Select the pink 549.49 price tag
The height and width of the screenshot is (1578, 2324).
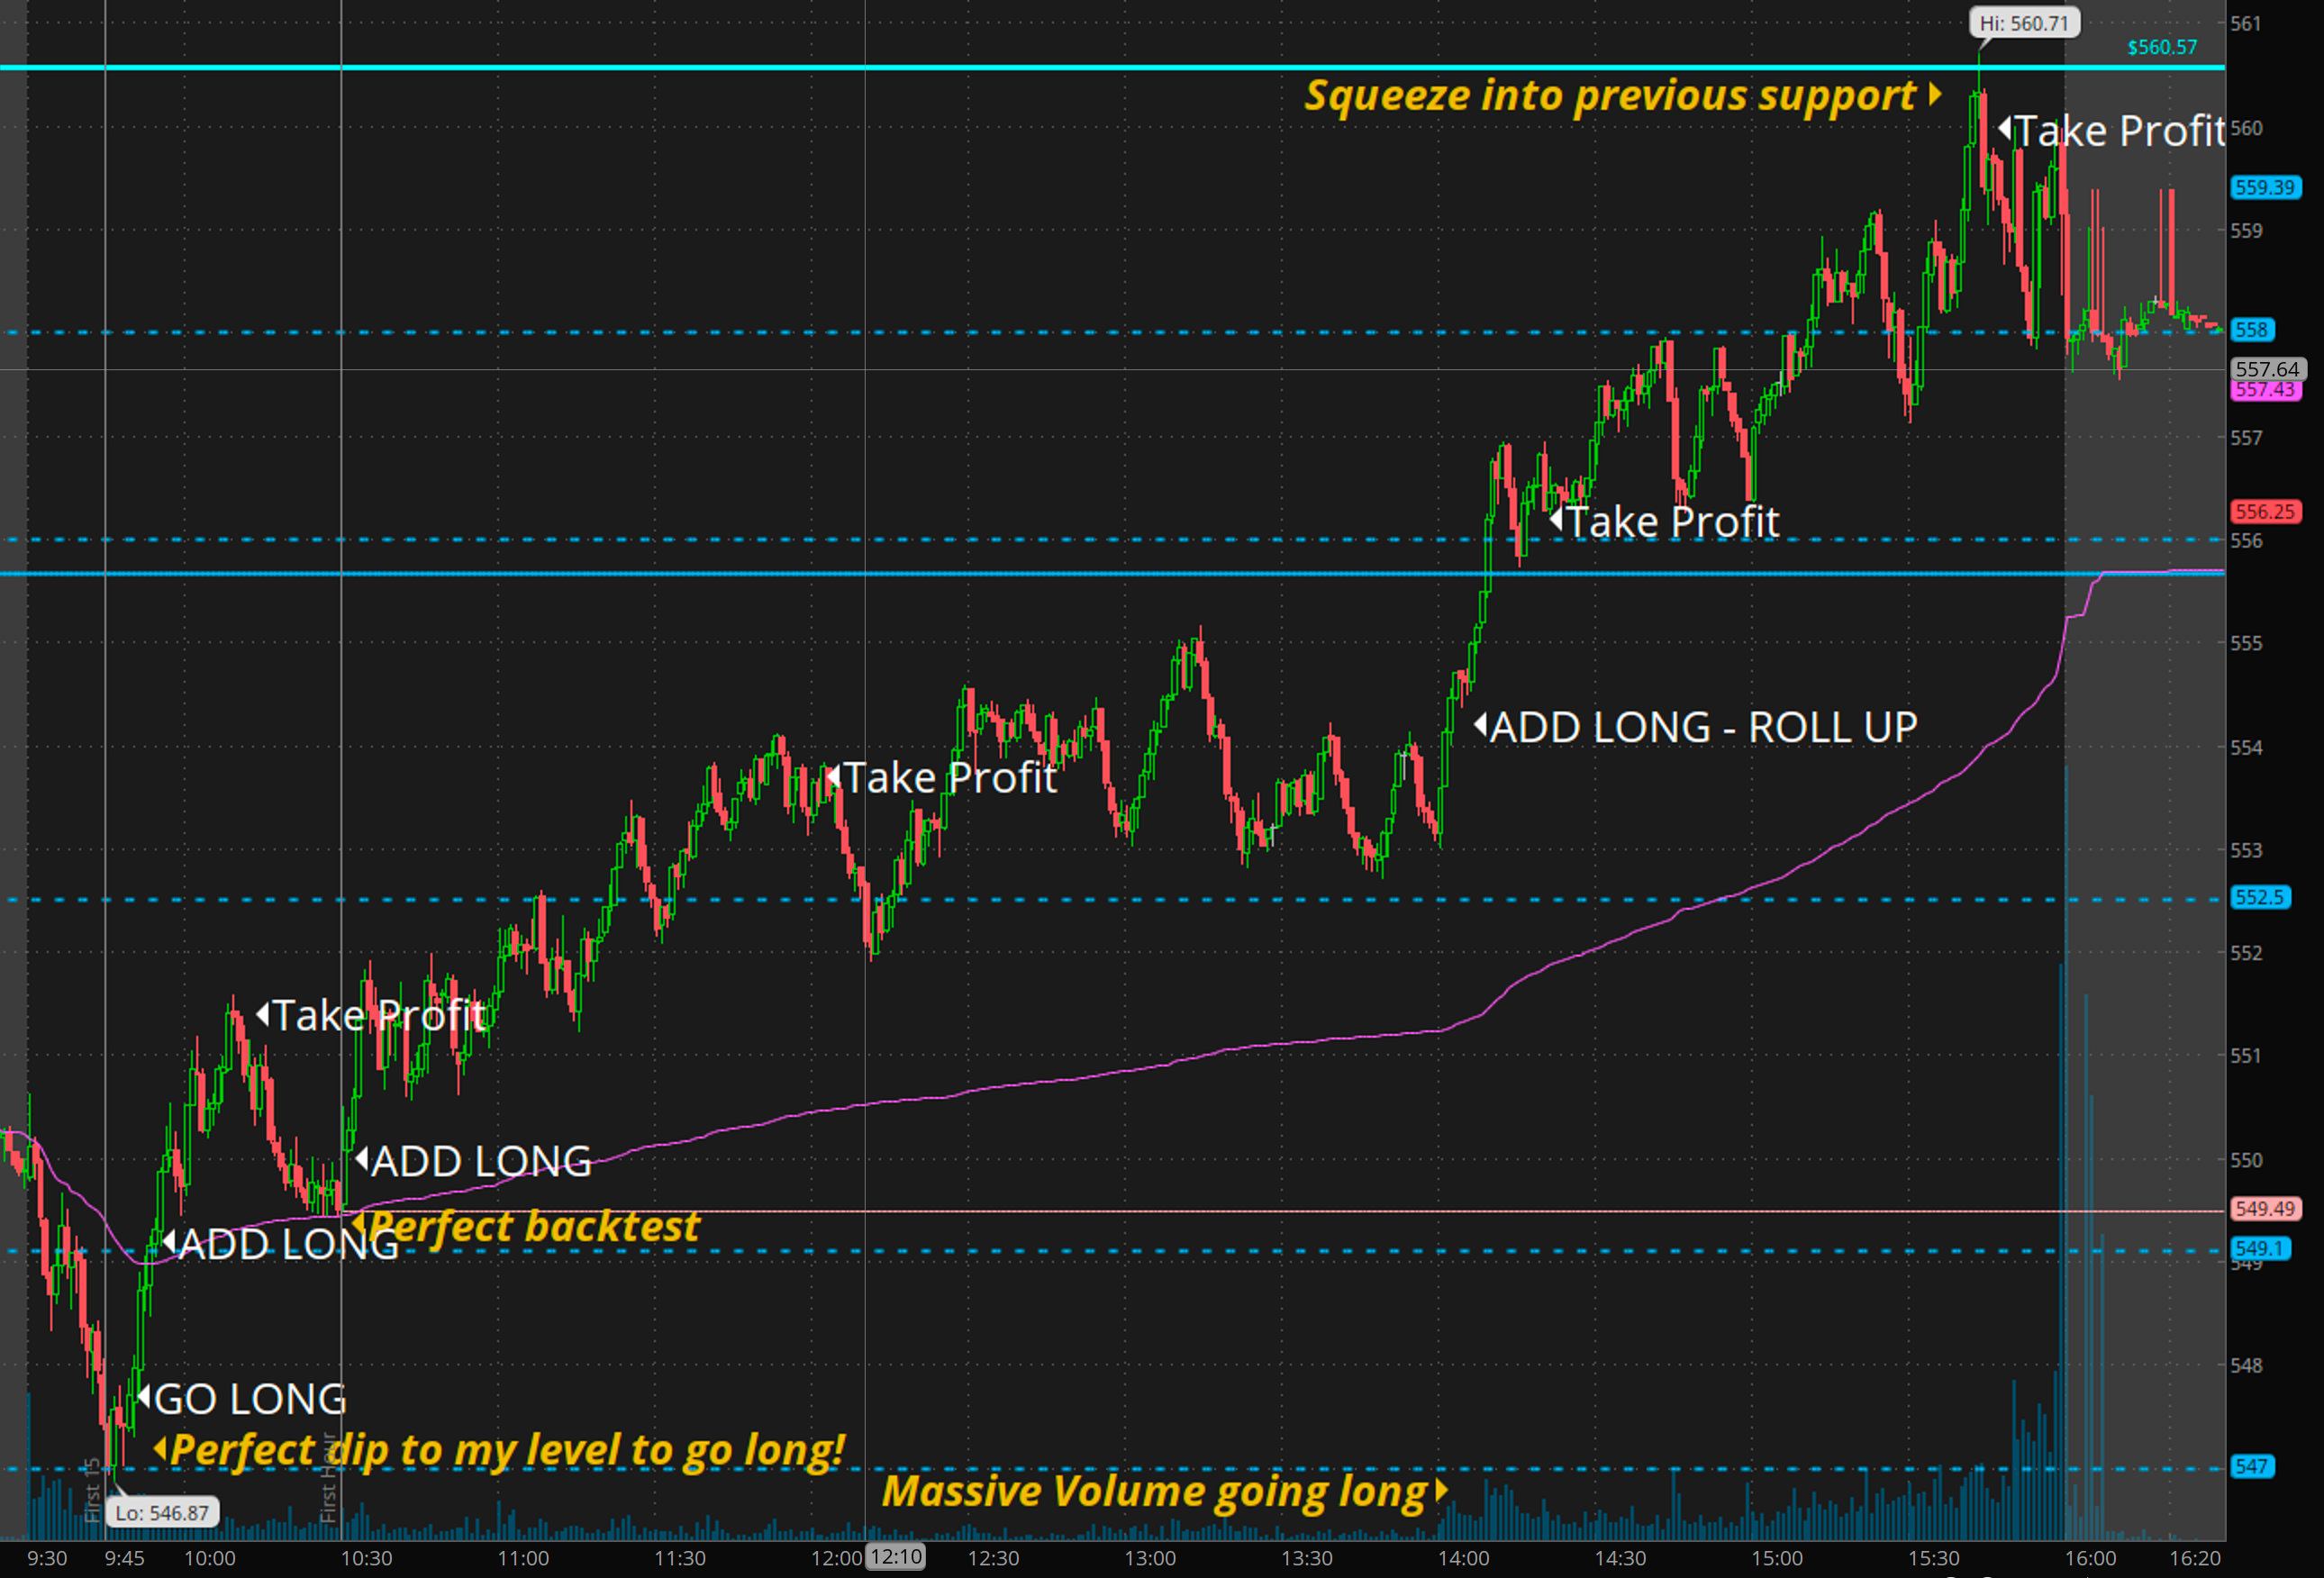[x=2265, y=1209]
